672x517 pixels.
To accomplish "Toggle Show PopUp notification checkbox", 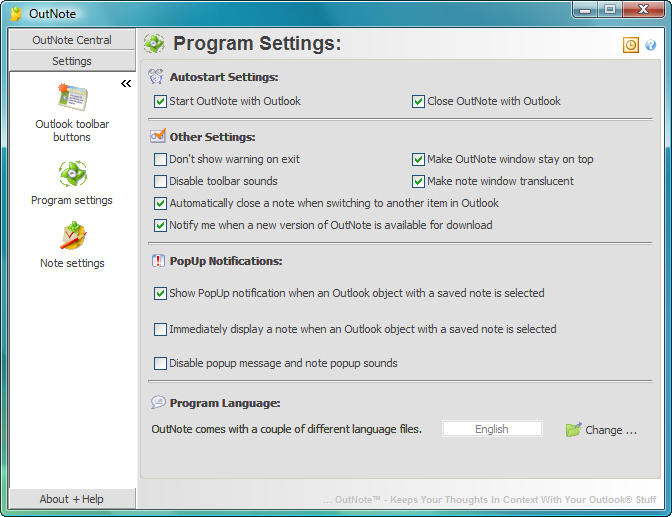I will pyautogui.click(x=160, y=294).
